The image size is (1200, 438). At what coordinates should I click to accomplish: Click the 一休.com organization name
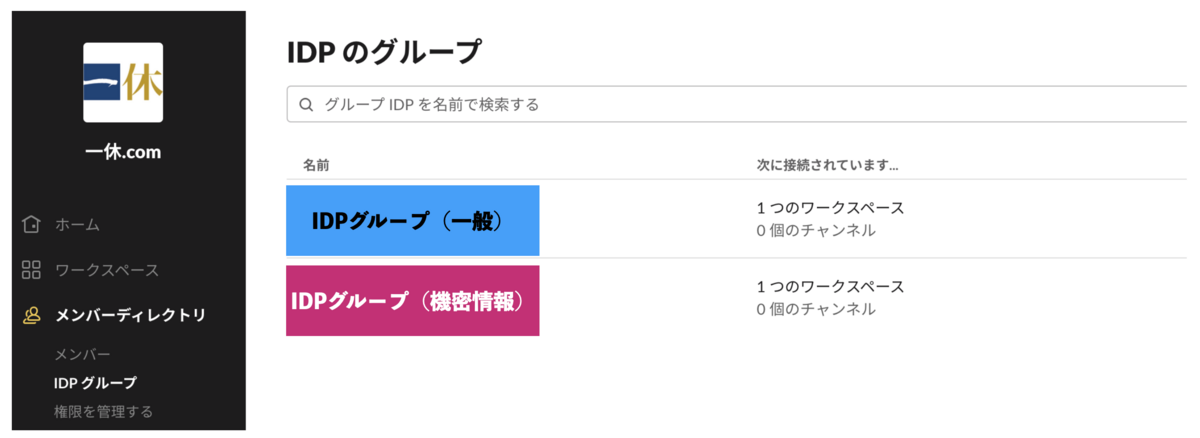[123, 152]
